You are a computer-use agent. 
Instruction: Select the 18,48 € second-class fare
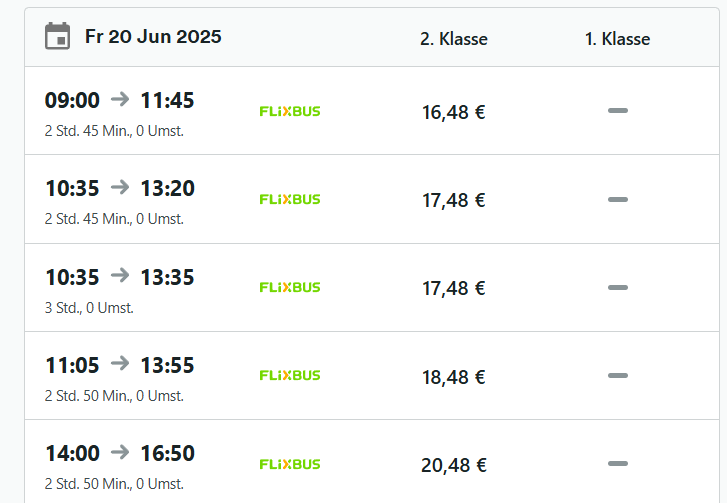(453, 376)
